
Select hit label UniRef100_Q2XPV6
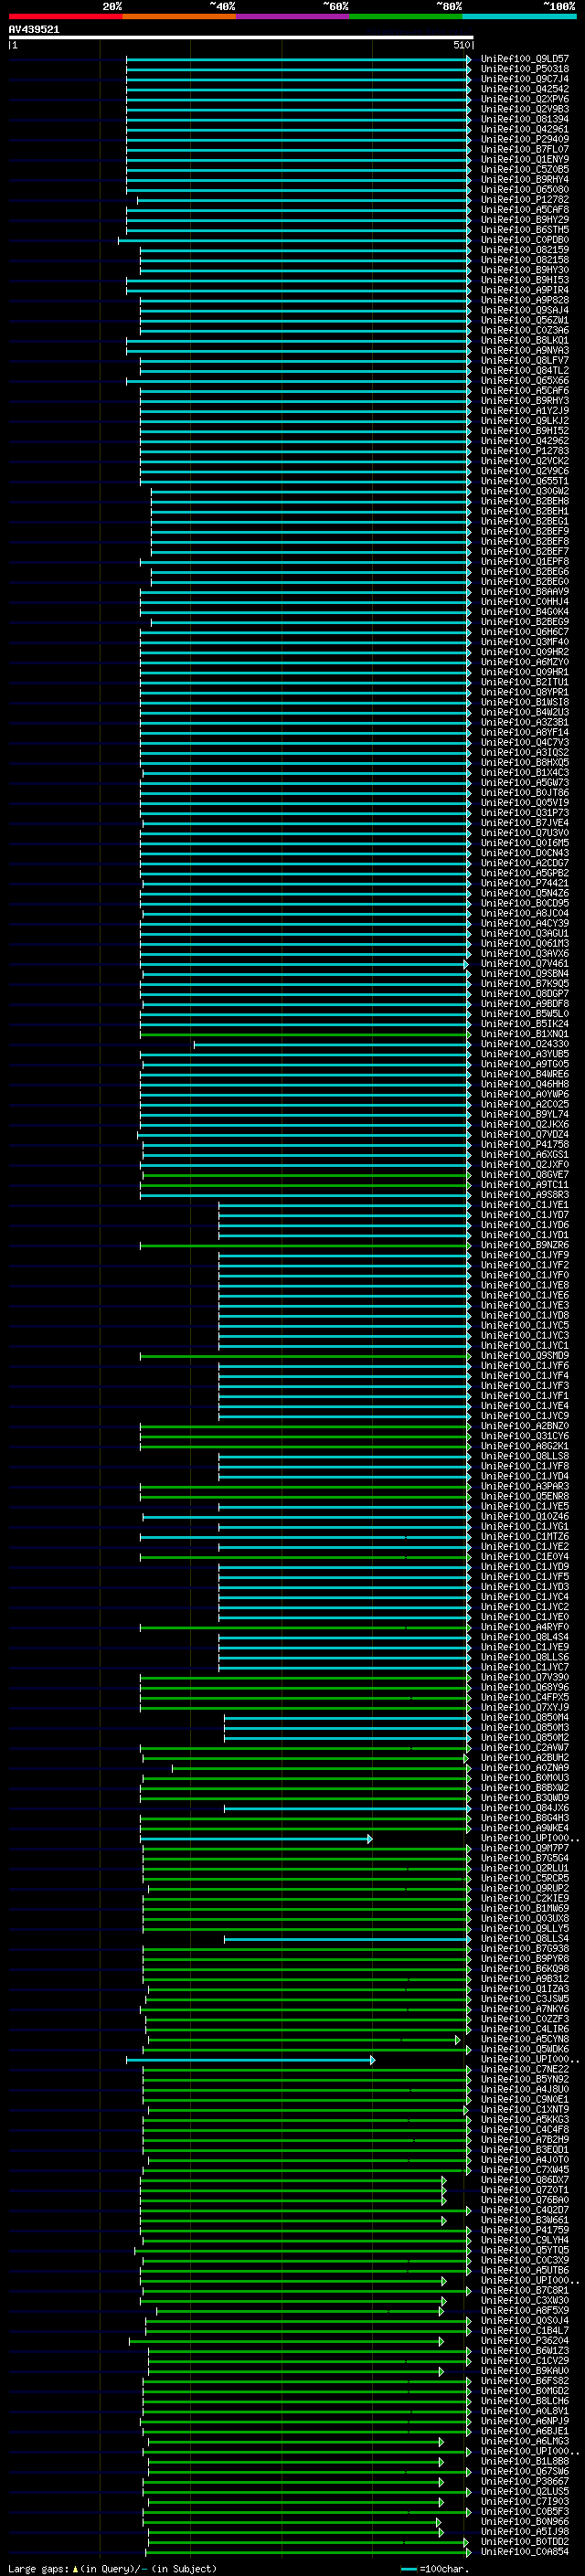524,99
